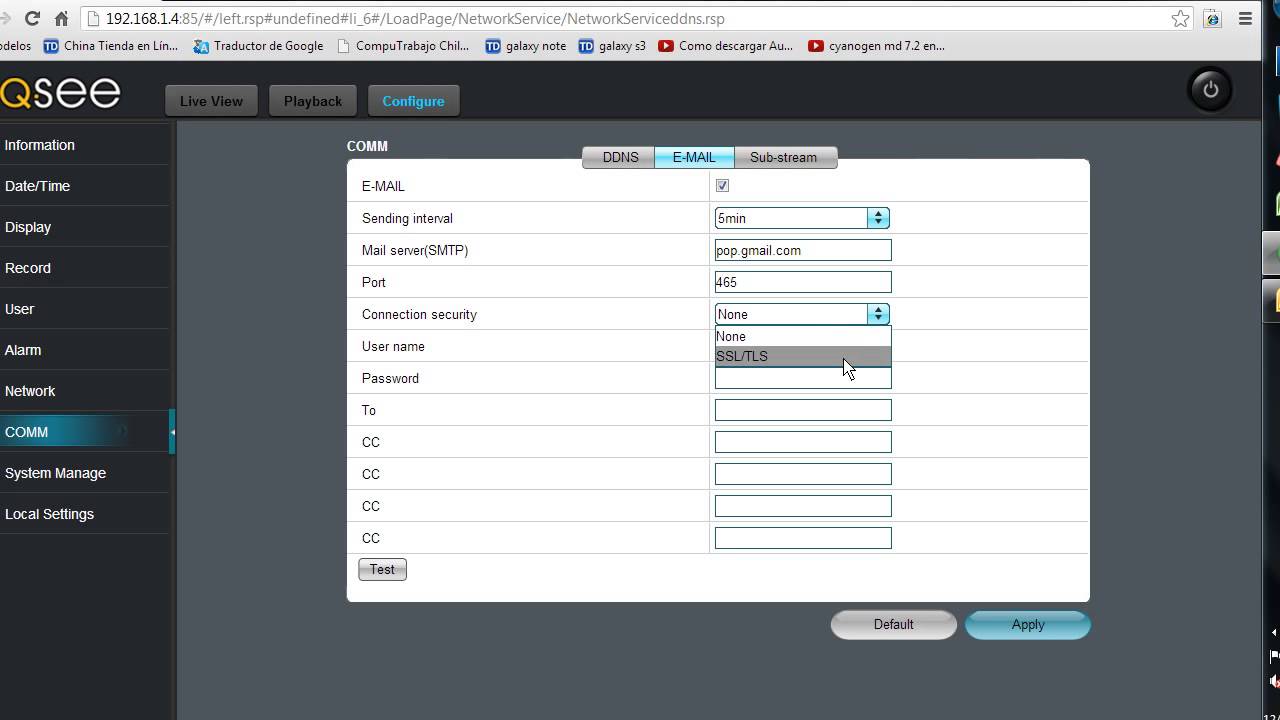The height and width of the screenshot is (720, 1280).
Task: Select Alarm in the sidebar
Action: 85,350
